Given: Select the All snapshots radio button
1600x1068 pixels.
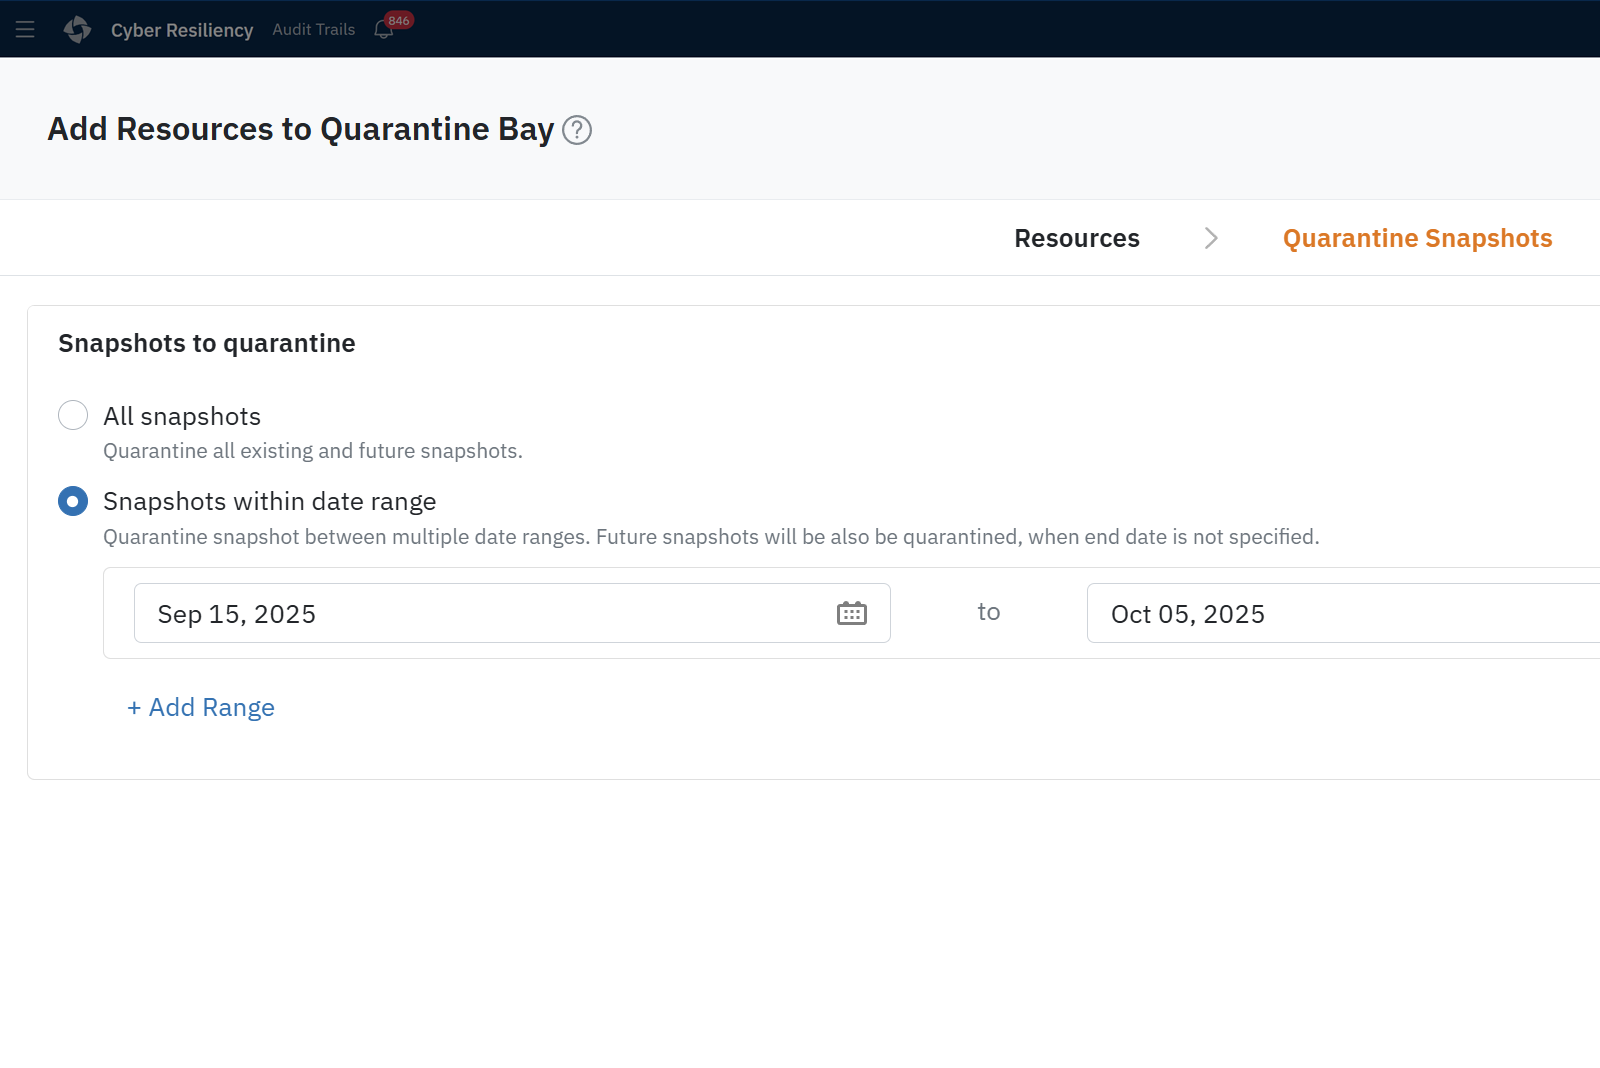Looking at the screenshot, I should pyautogui.click(x=73, y=415).
